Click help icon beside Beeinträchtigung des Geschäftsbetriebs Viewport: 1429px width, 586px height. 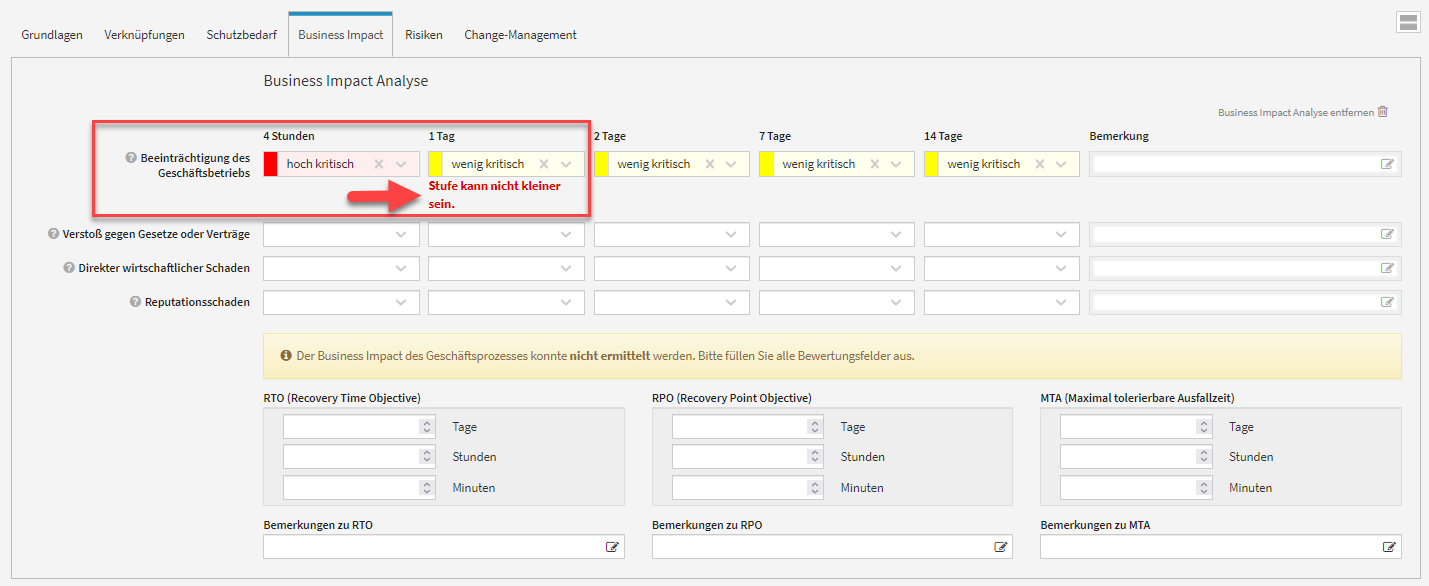[x=131, y=158]
